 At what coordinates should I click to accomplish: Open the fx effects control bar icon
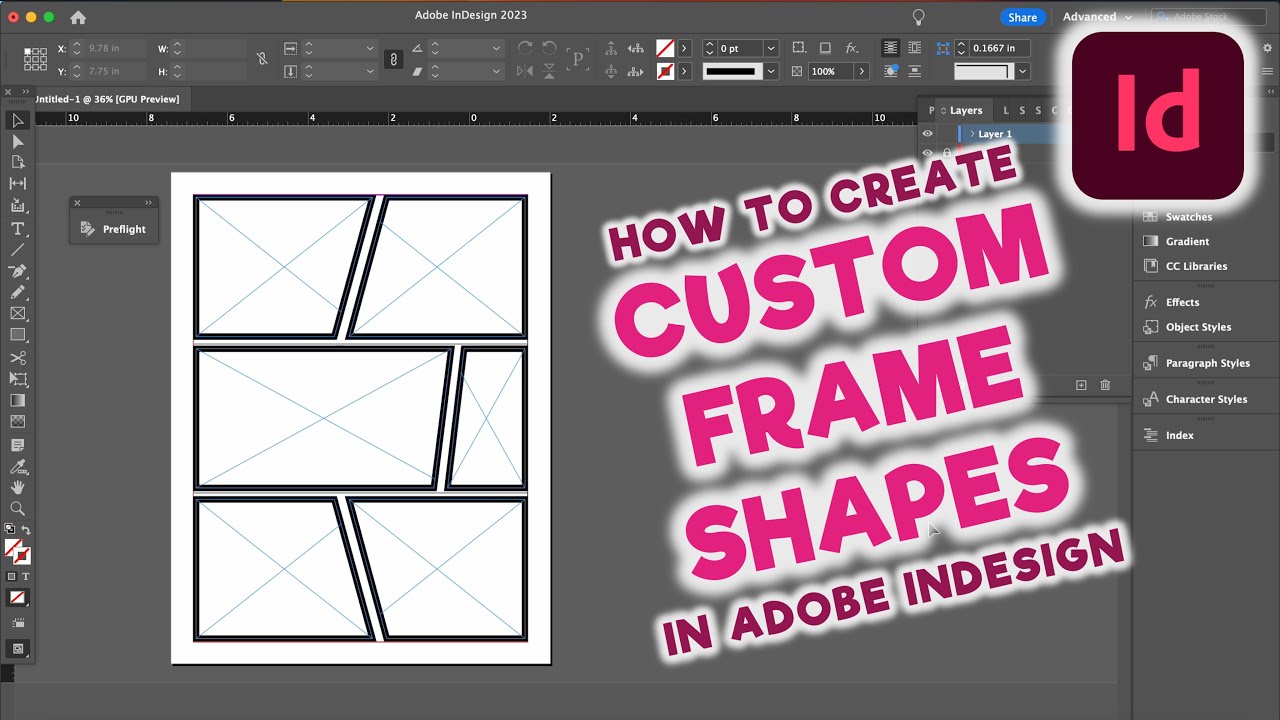point(852,48)
